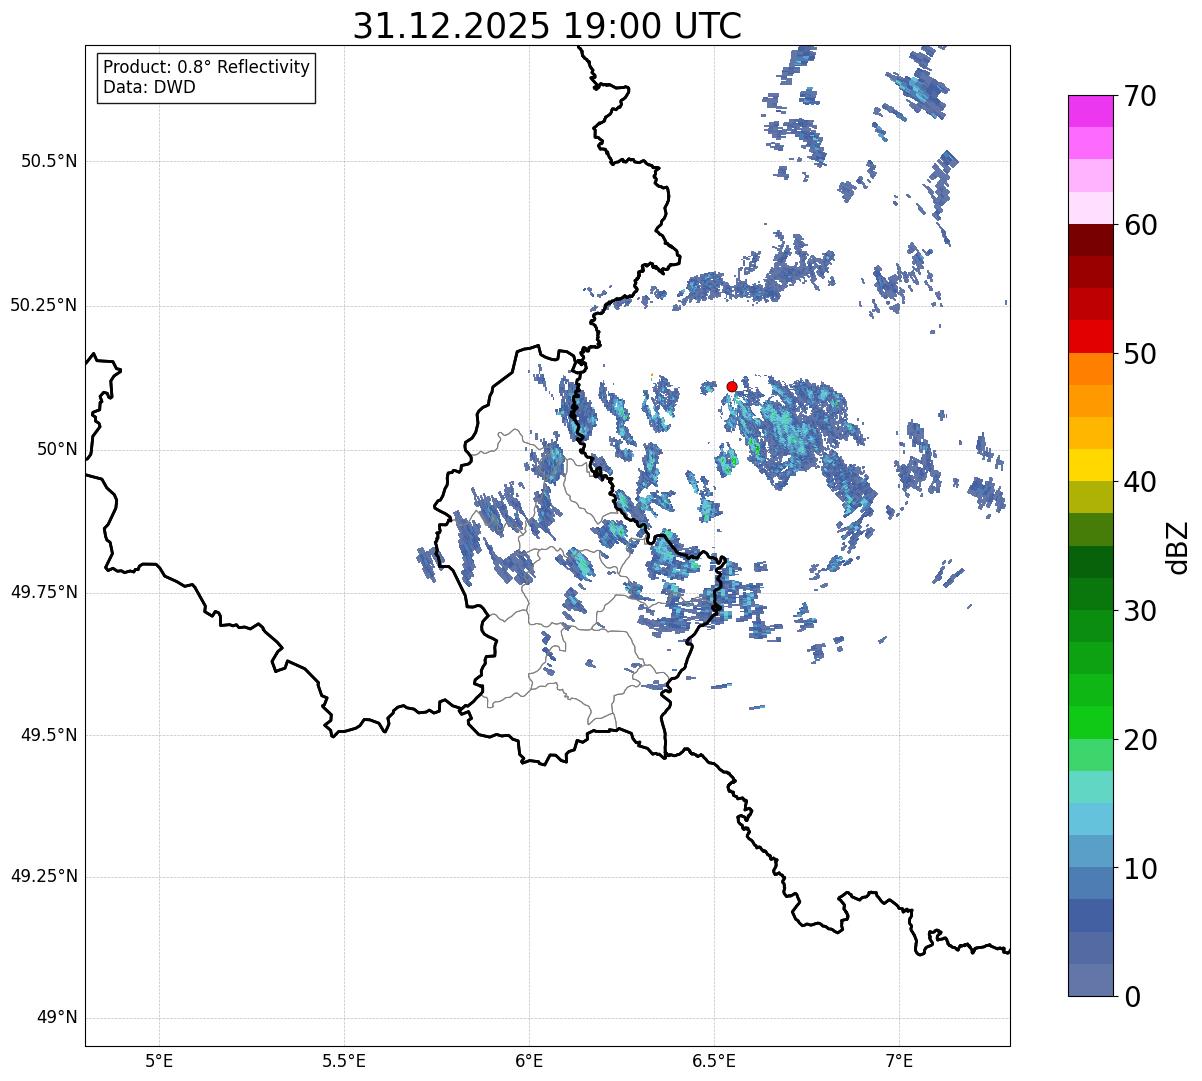Click the colorbar tick label "40"
This screenshot has width=1202, height=1081.
tap(1140, 482)
